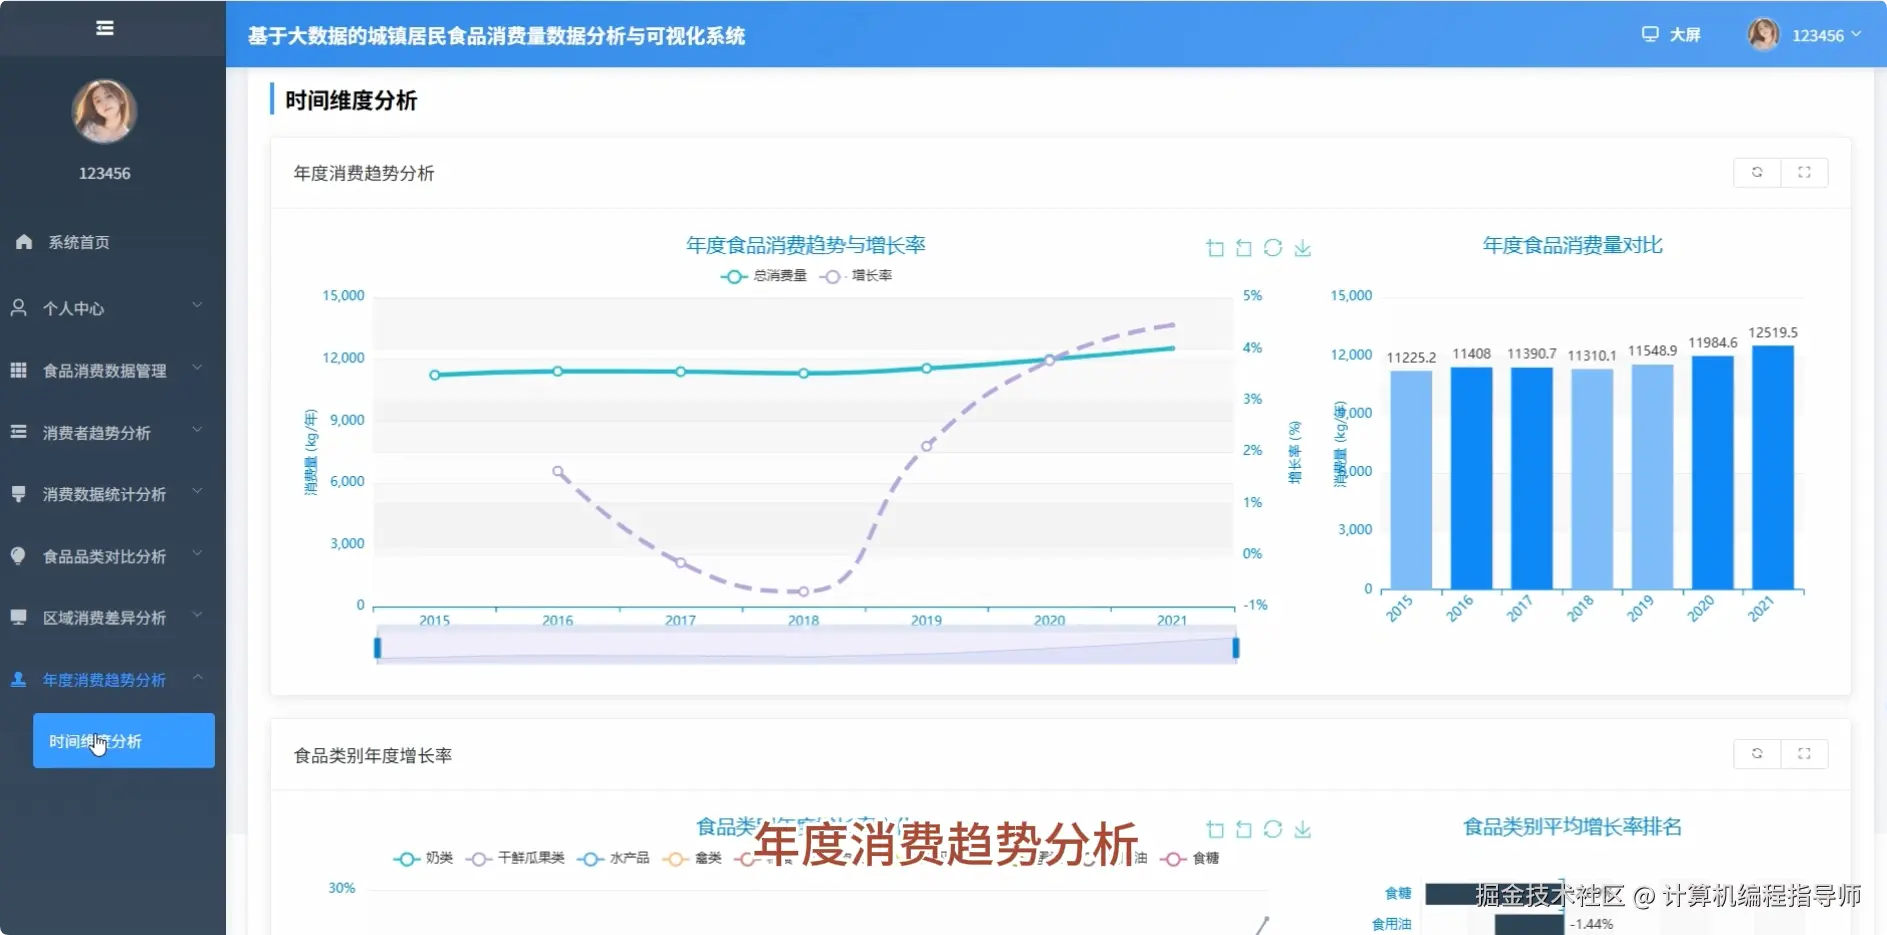Image resolution: width=1887 pixels, height=935 pixels.
Task: Toggle the 水产品 legend series
Action: 614,858
